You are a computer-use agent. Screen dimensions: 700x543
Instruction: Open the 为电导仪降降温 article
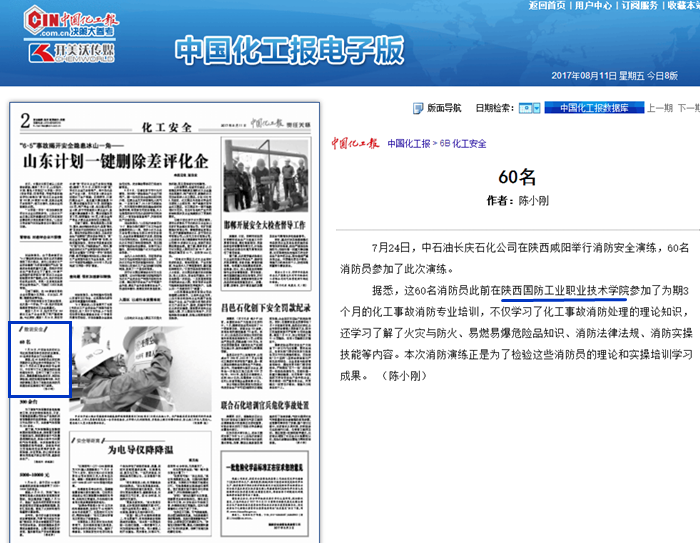click(140, 450)
